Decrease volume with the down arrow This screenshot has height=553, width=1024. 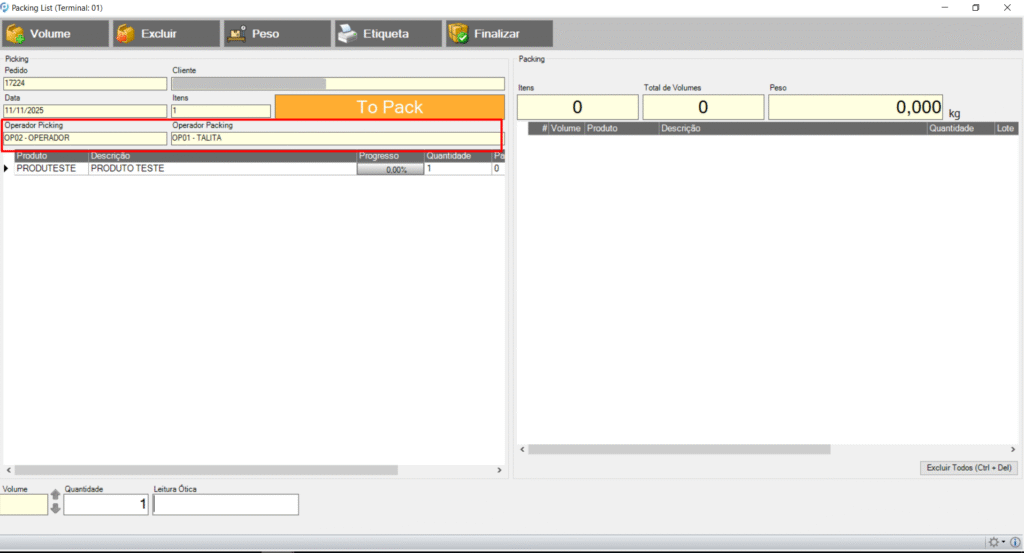point(55,508)
